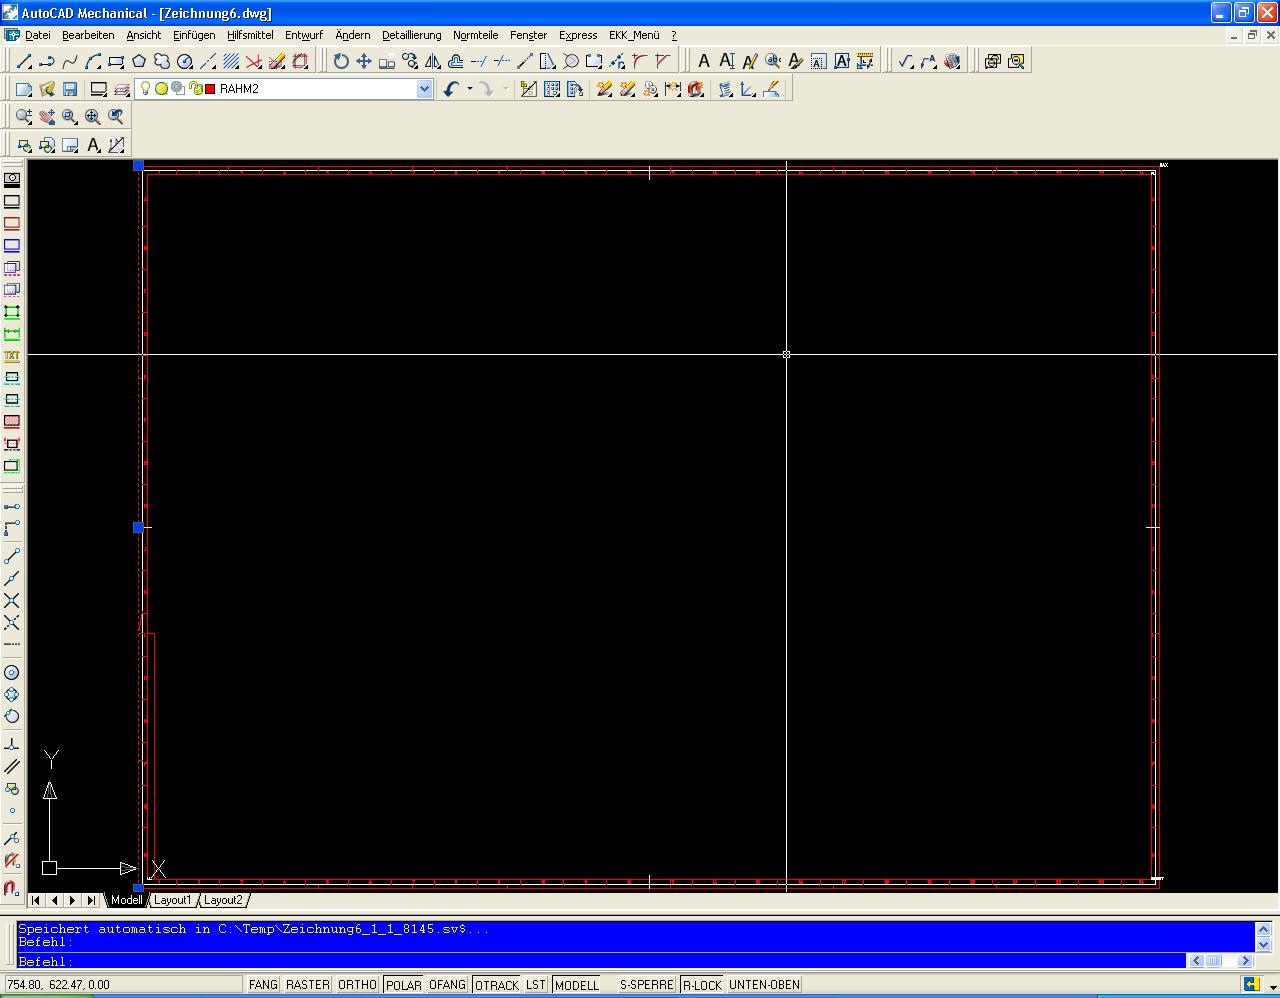Open the Detaillierung menu

(x=411, y=35)
